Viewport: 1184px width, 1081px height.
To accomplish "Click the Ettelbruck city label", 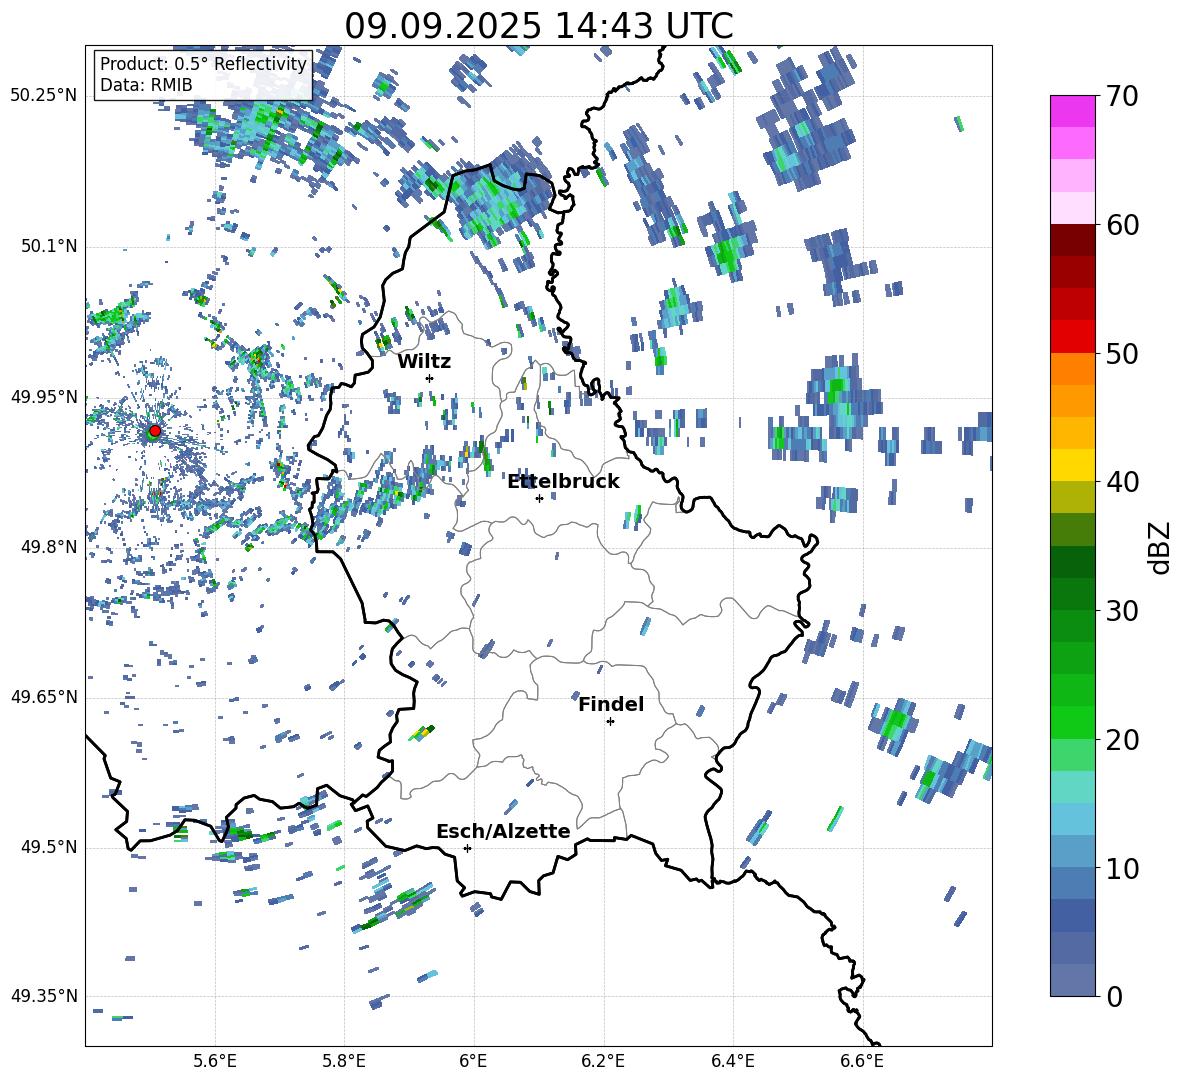I will (563, 482).
